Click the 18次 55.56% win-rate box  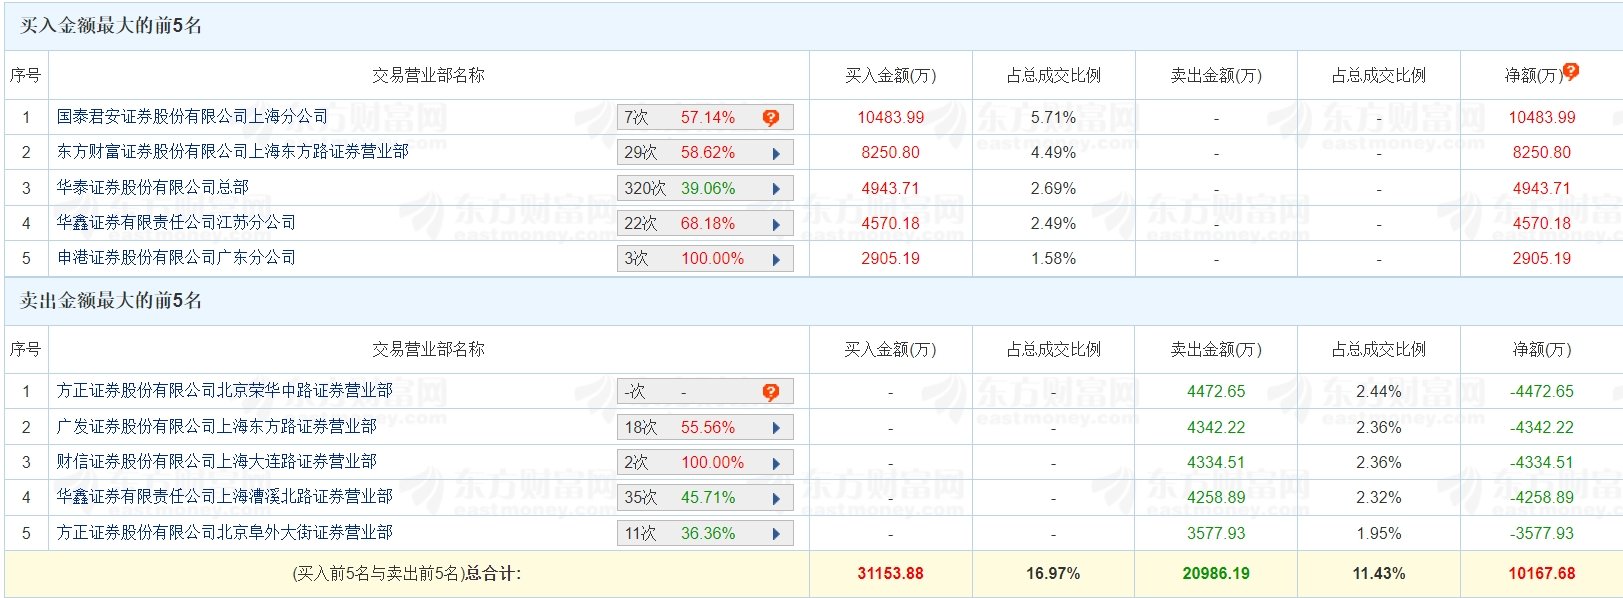tap(705, 428)
